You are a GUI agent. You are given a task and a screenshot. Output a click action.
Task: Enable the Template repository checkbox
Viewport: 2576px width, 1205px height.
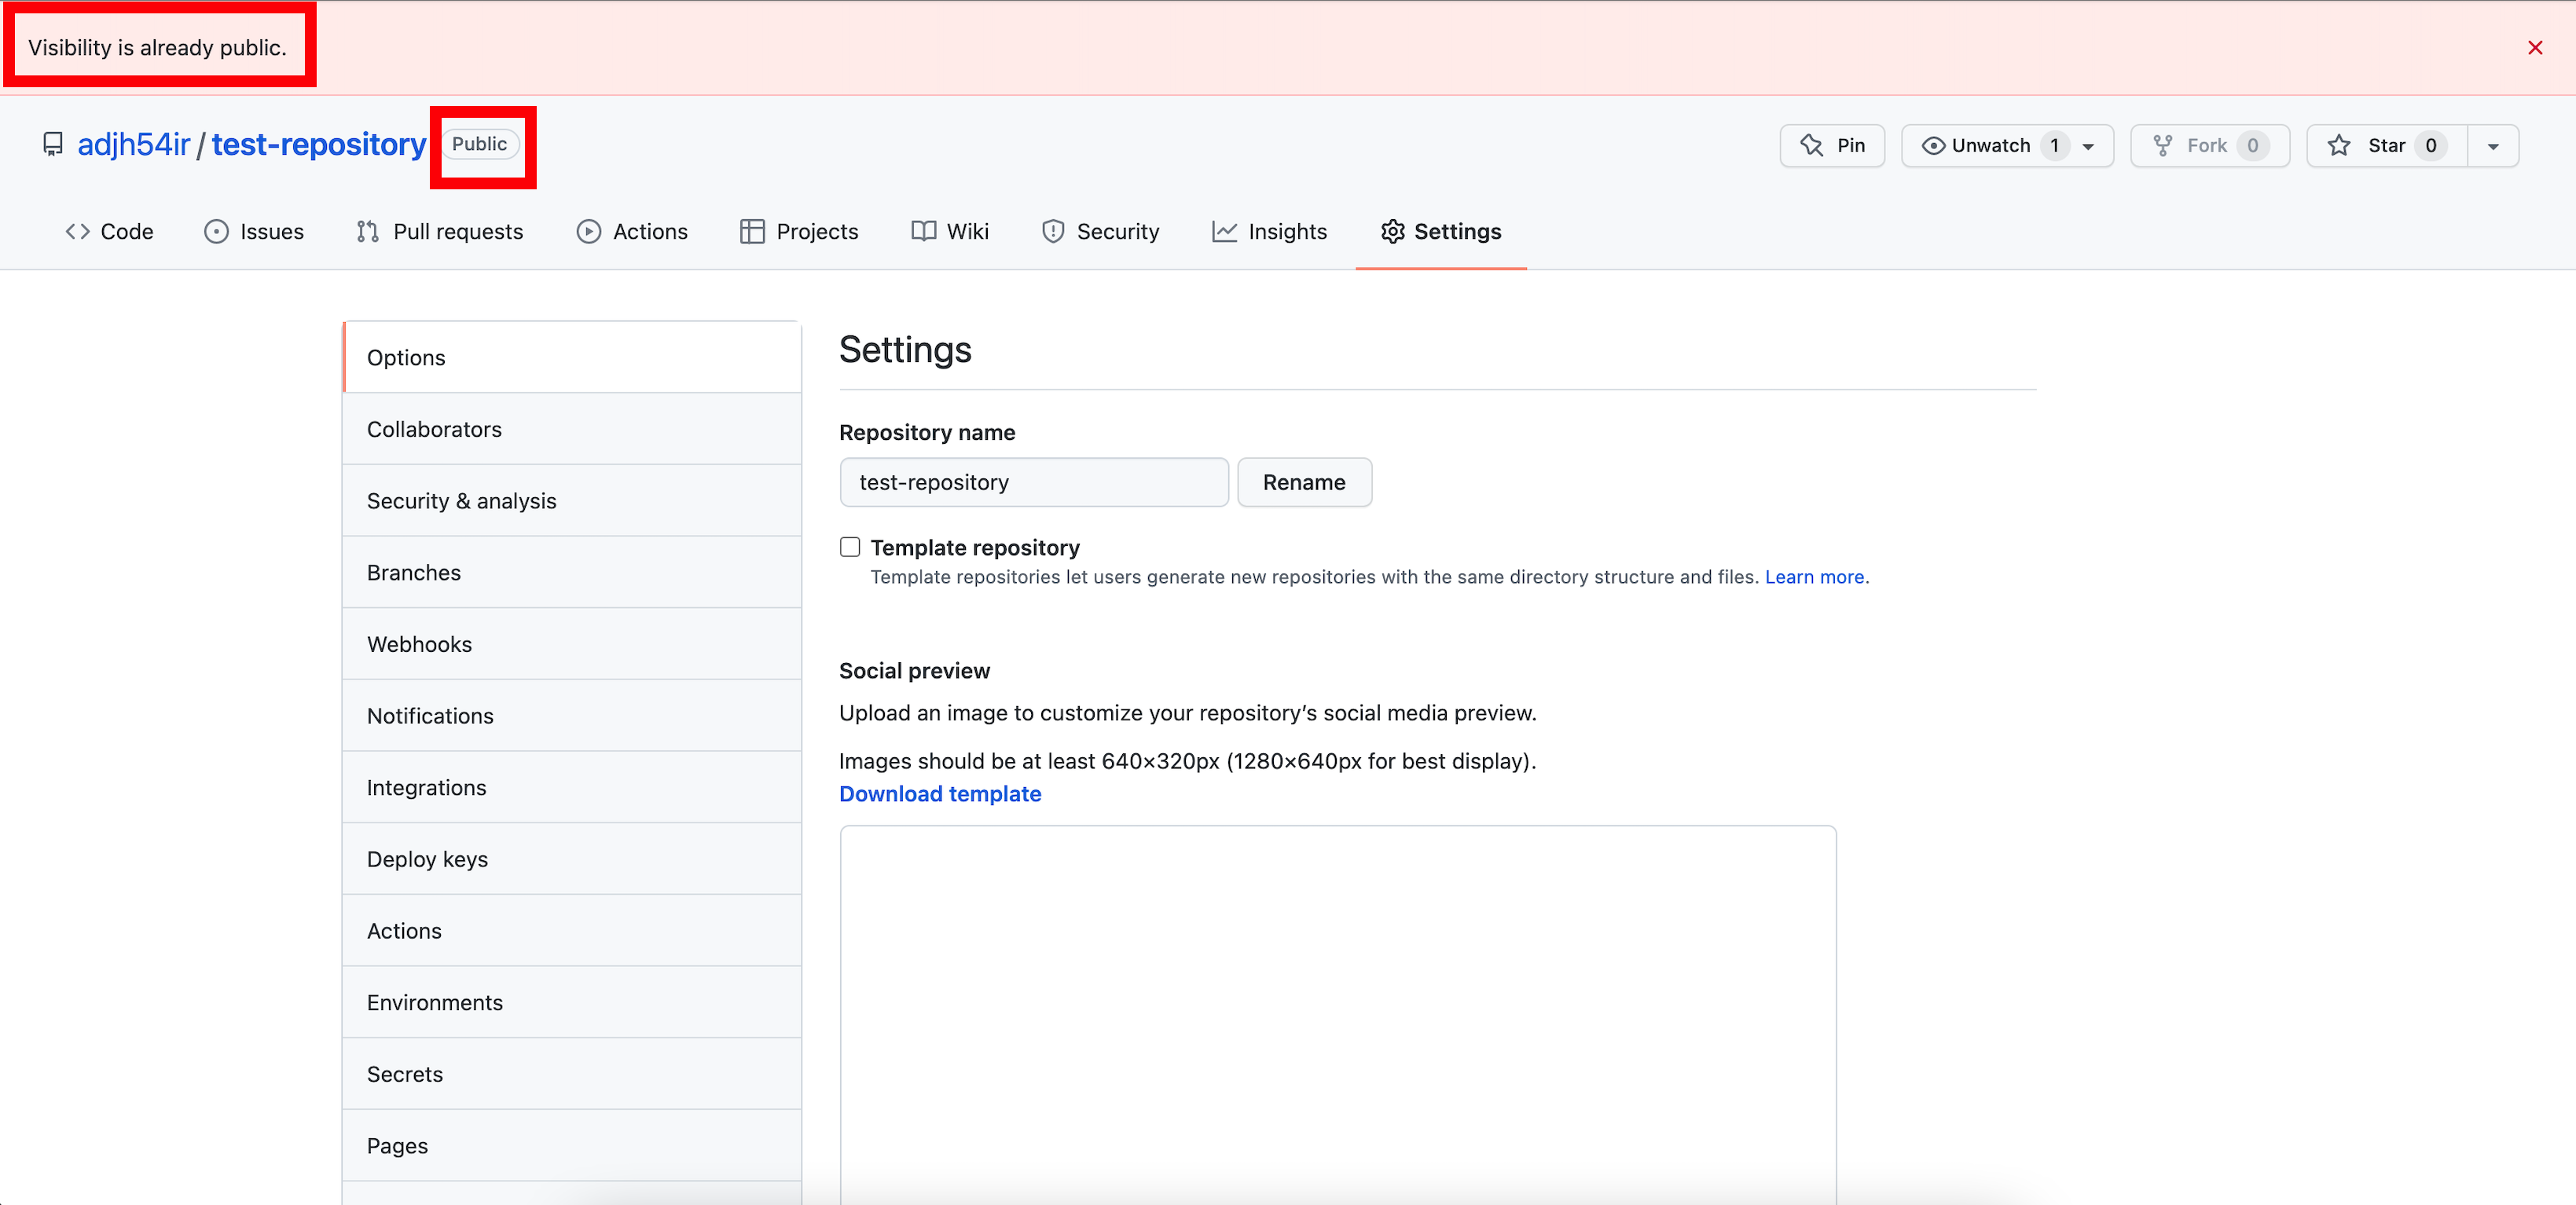tap(850, 547)
